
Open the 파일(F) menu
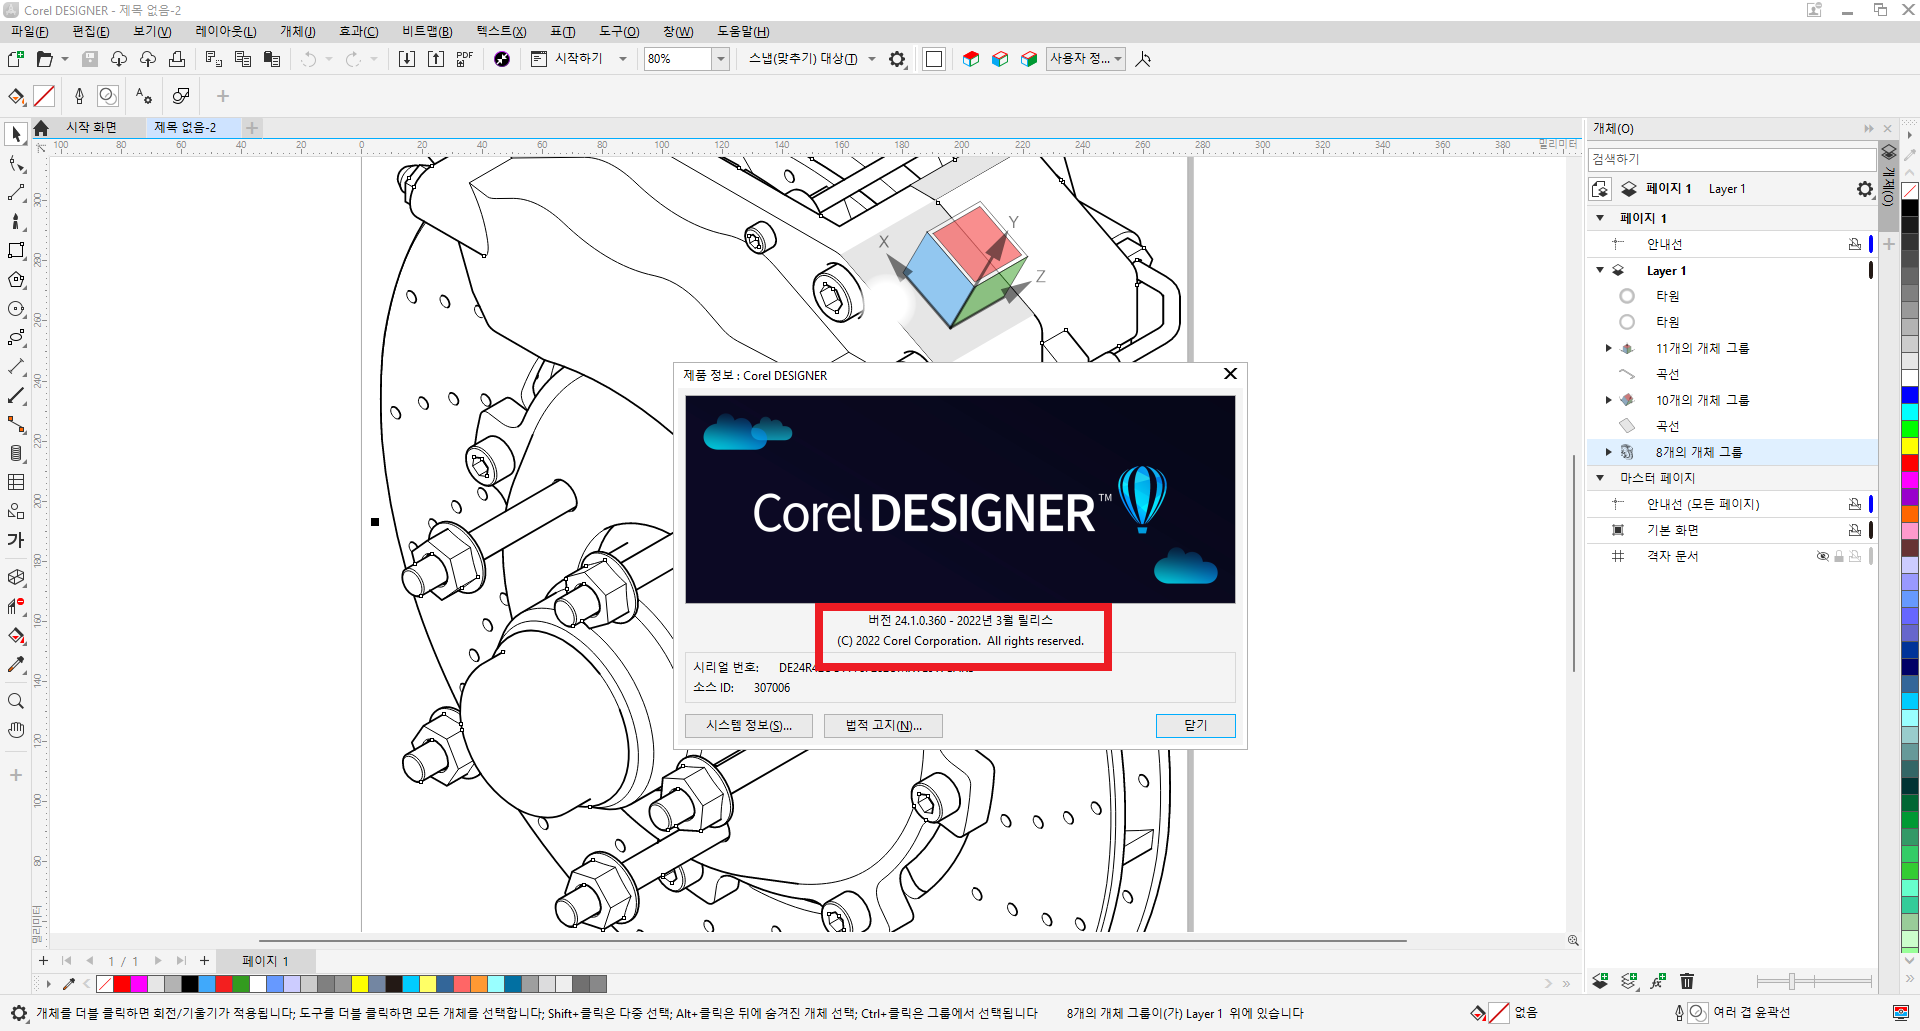click(x=30, y=32)
